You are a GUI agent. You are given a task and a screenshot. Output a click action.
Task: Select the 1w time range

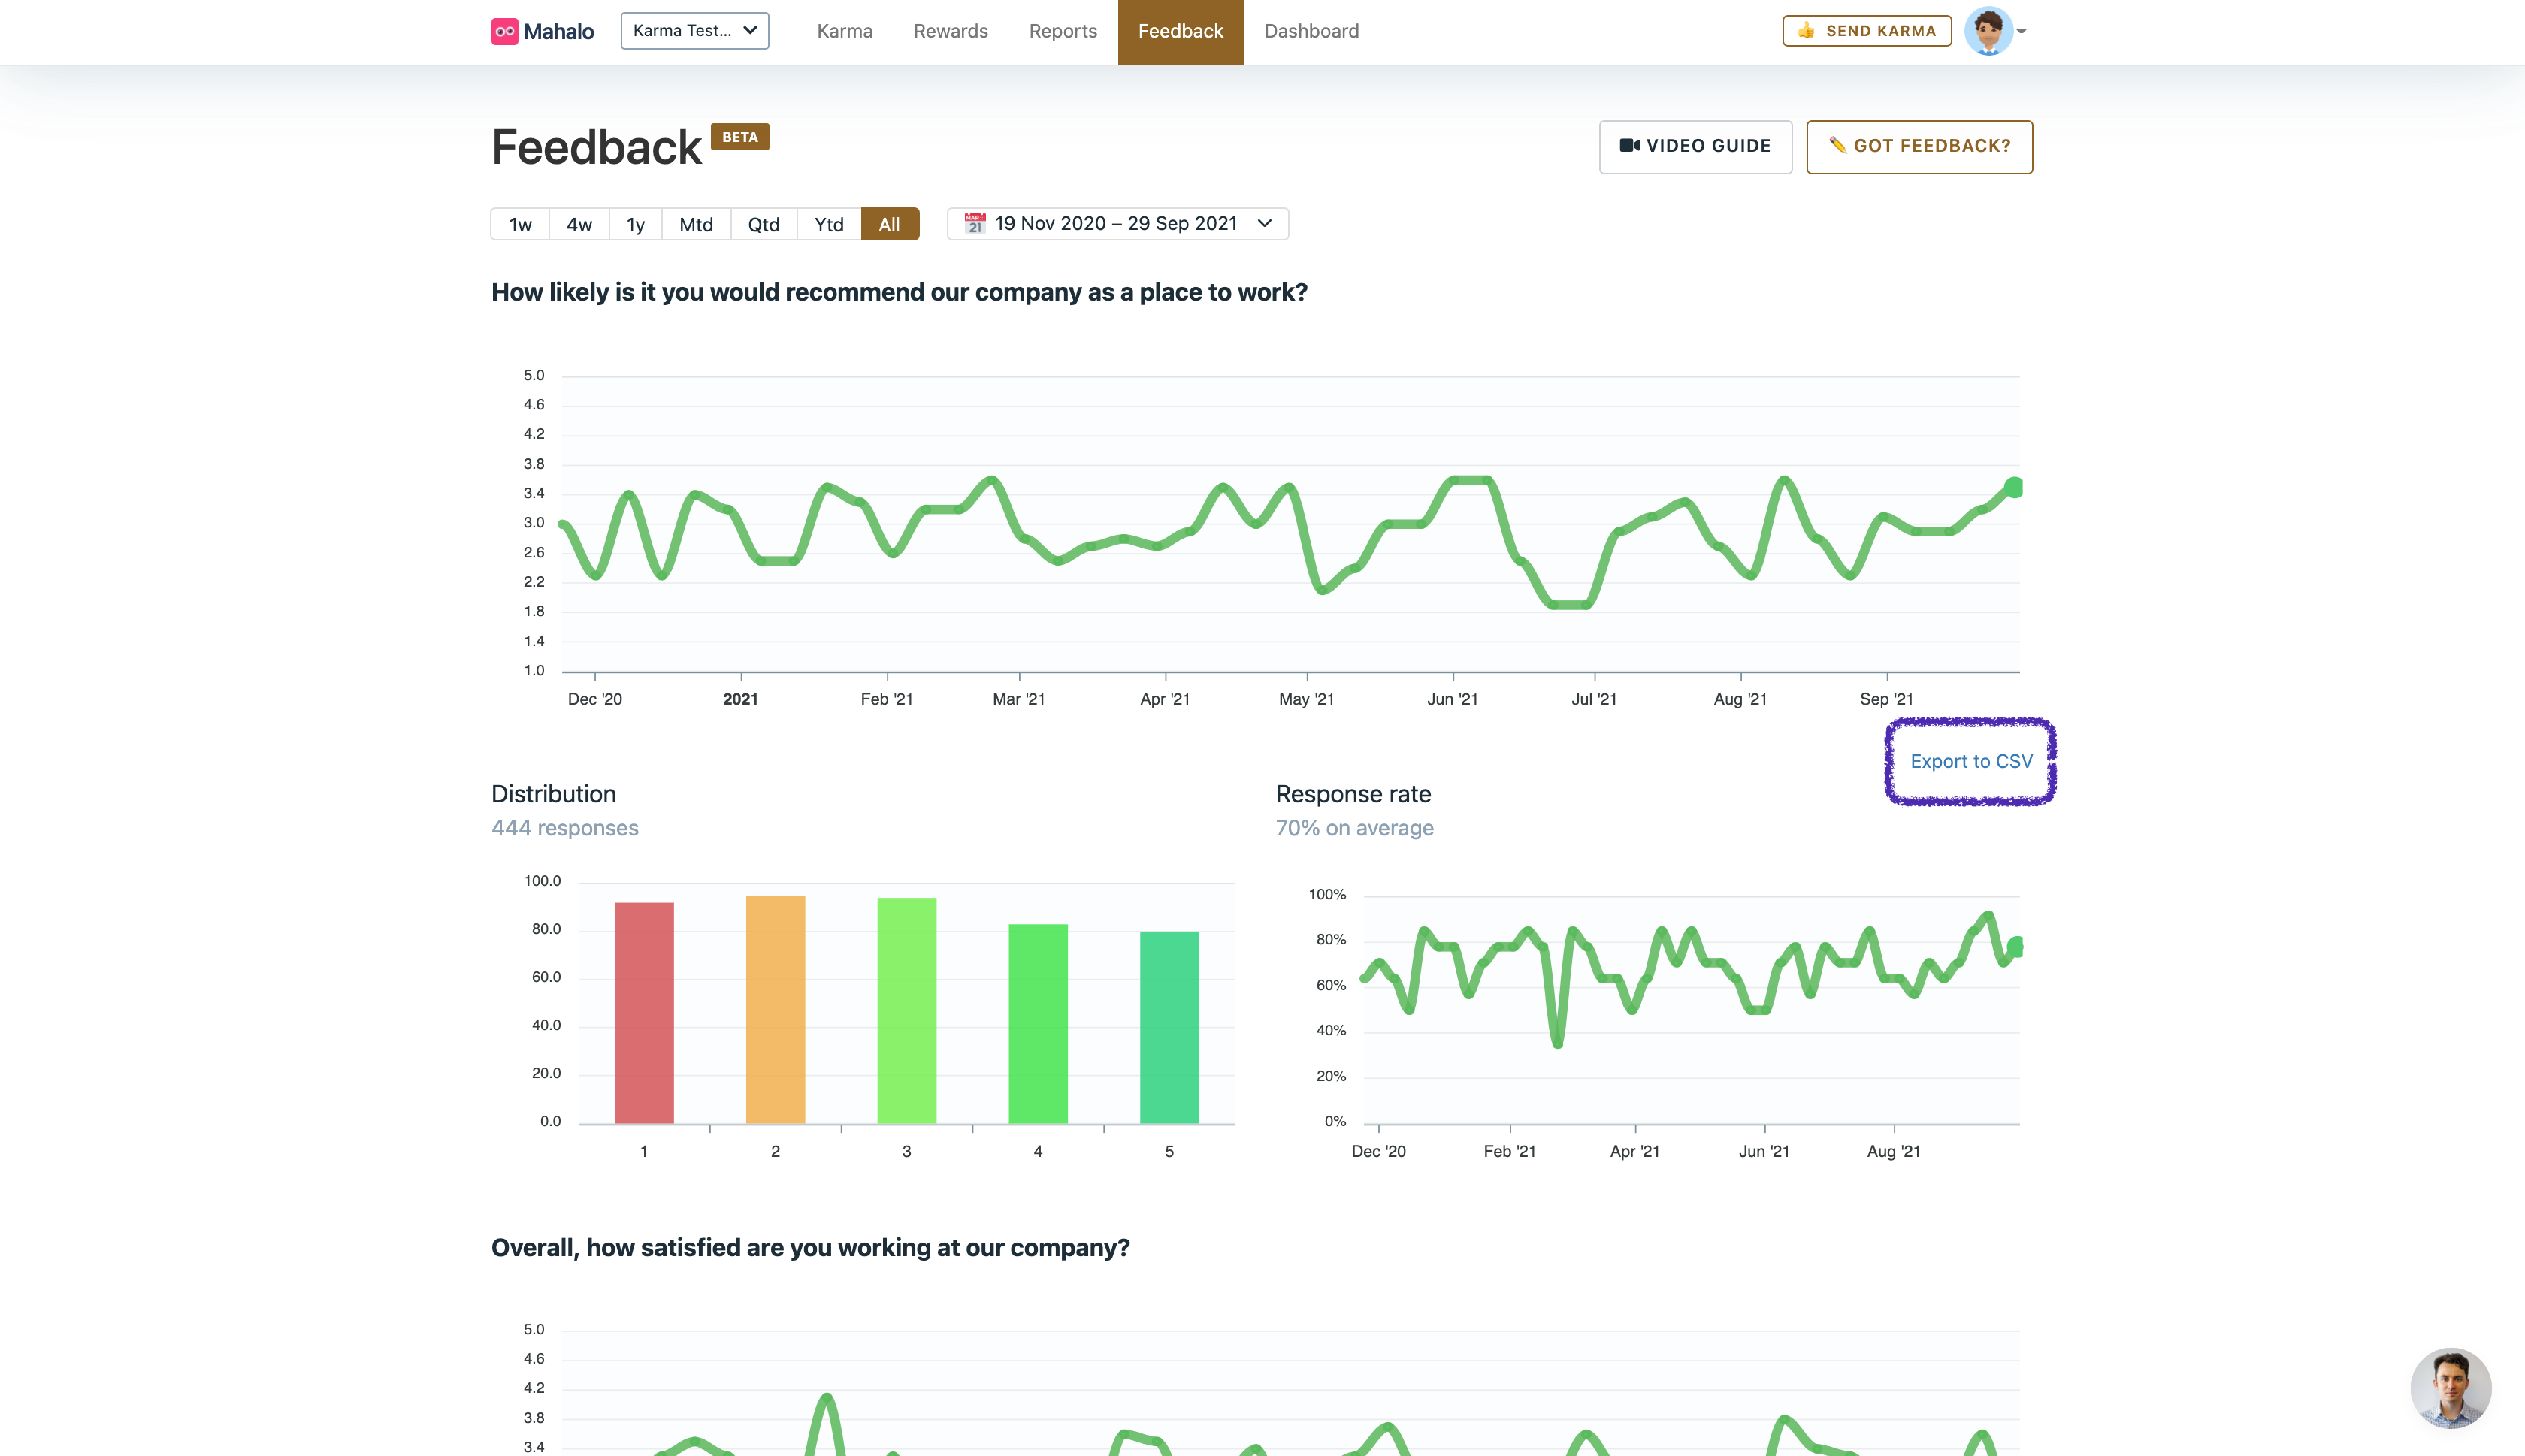click(520, 225)
